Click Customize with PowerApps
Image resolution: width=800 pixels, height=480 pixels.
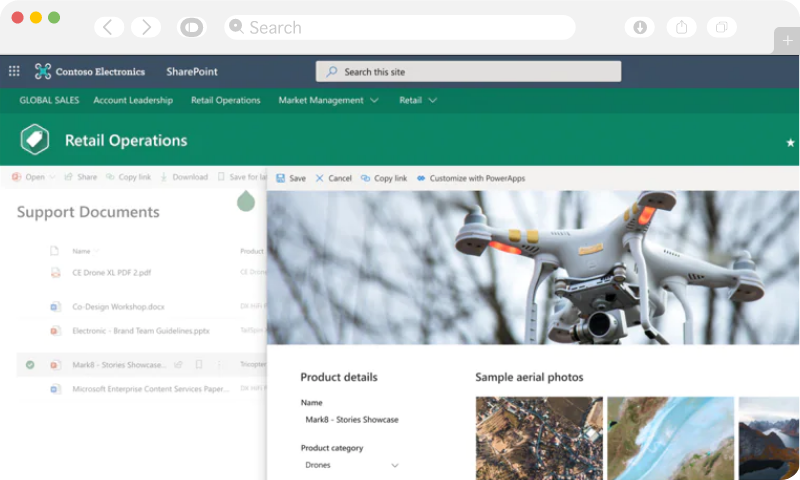point(470,178)
